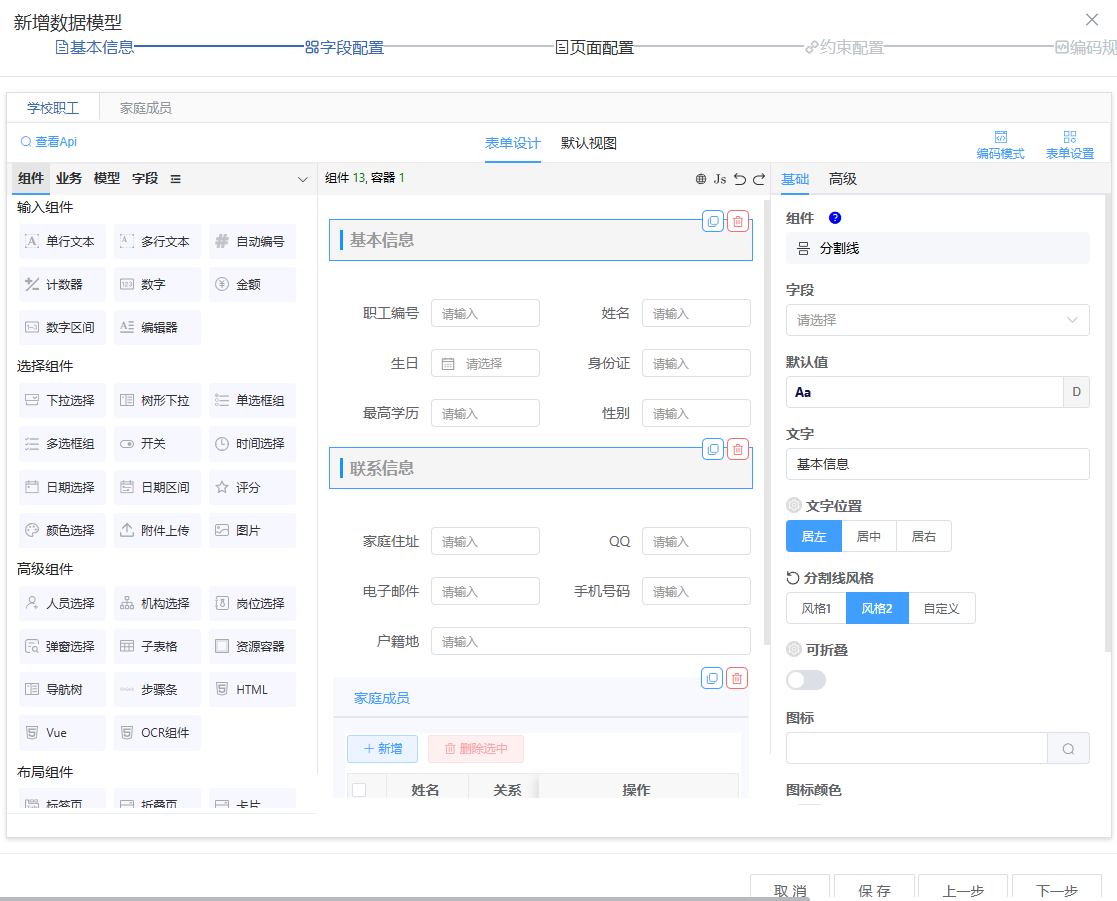Open 表单设置 from the top right
The image size is (1117, 901).
[x=1069, y=138]
